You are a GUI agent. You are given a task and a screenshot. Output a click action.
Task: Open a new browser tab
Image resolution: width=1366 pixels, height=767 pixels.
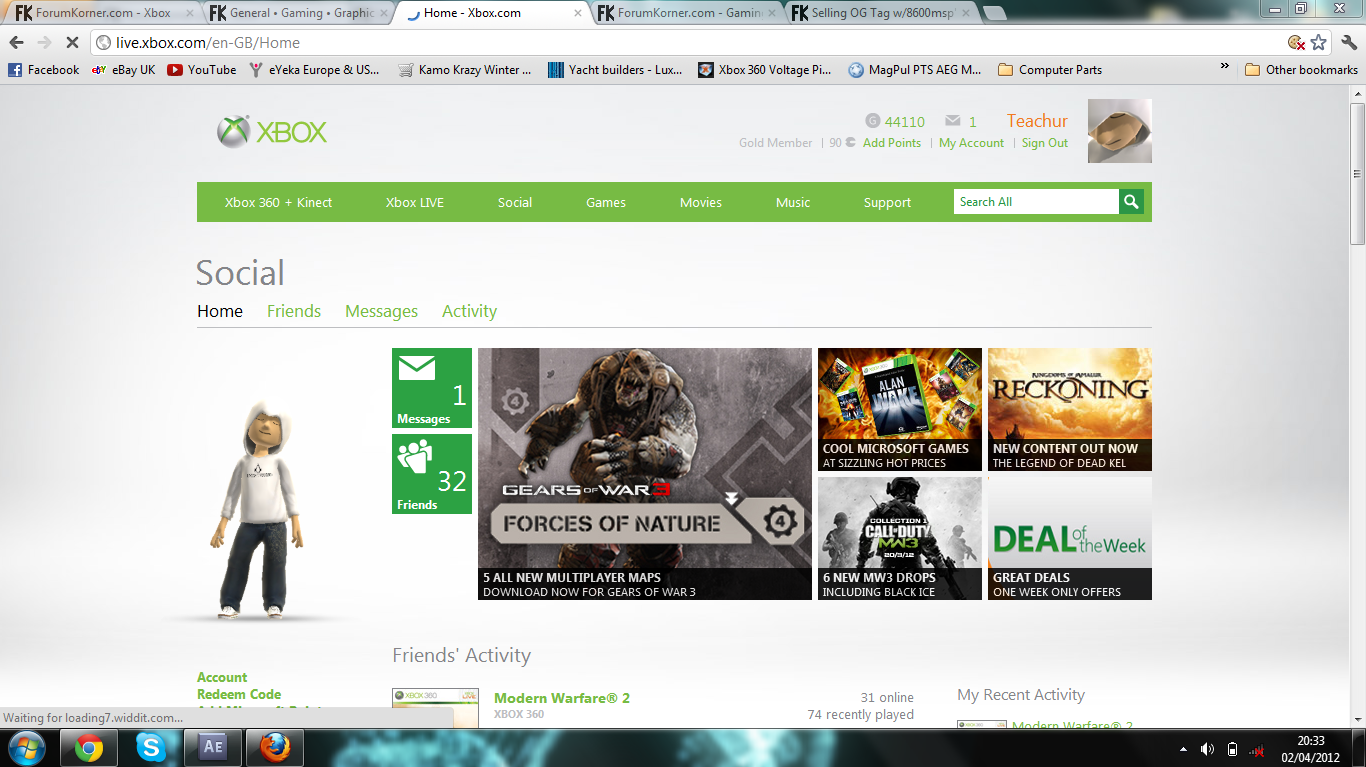coord(994,13)
